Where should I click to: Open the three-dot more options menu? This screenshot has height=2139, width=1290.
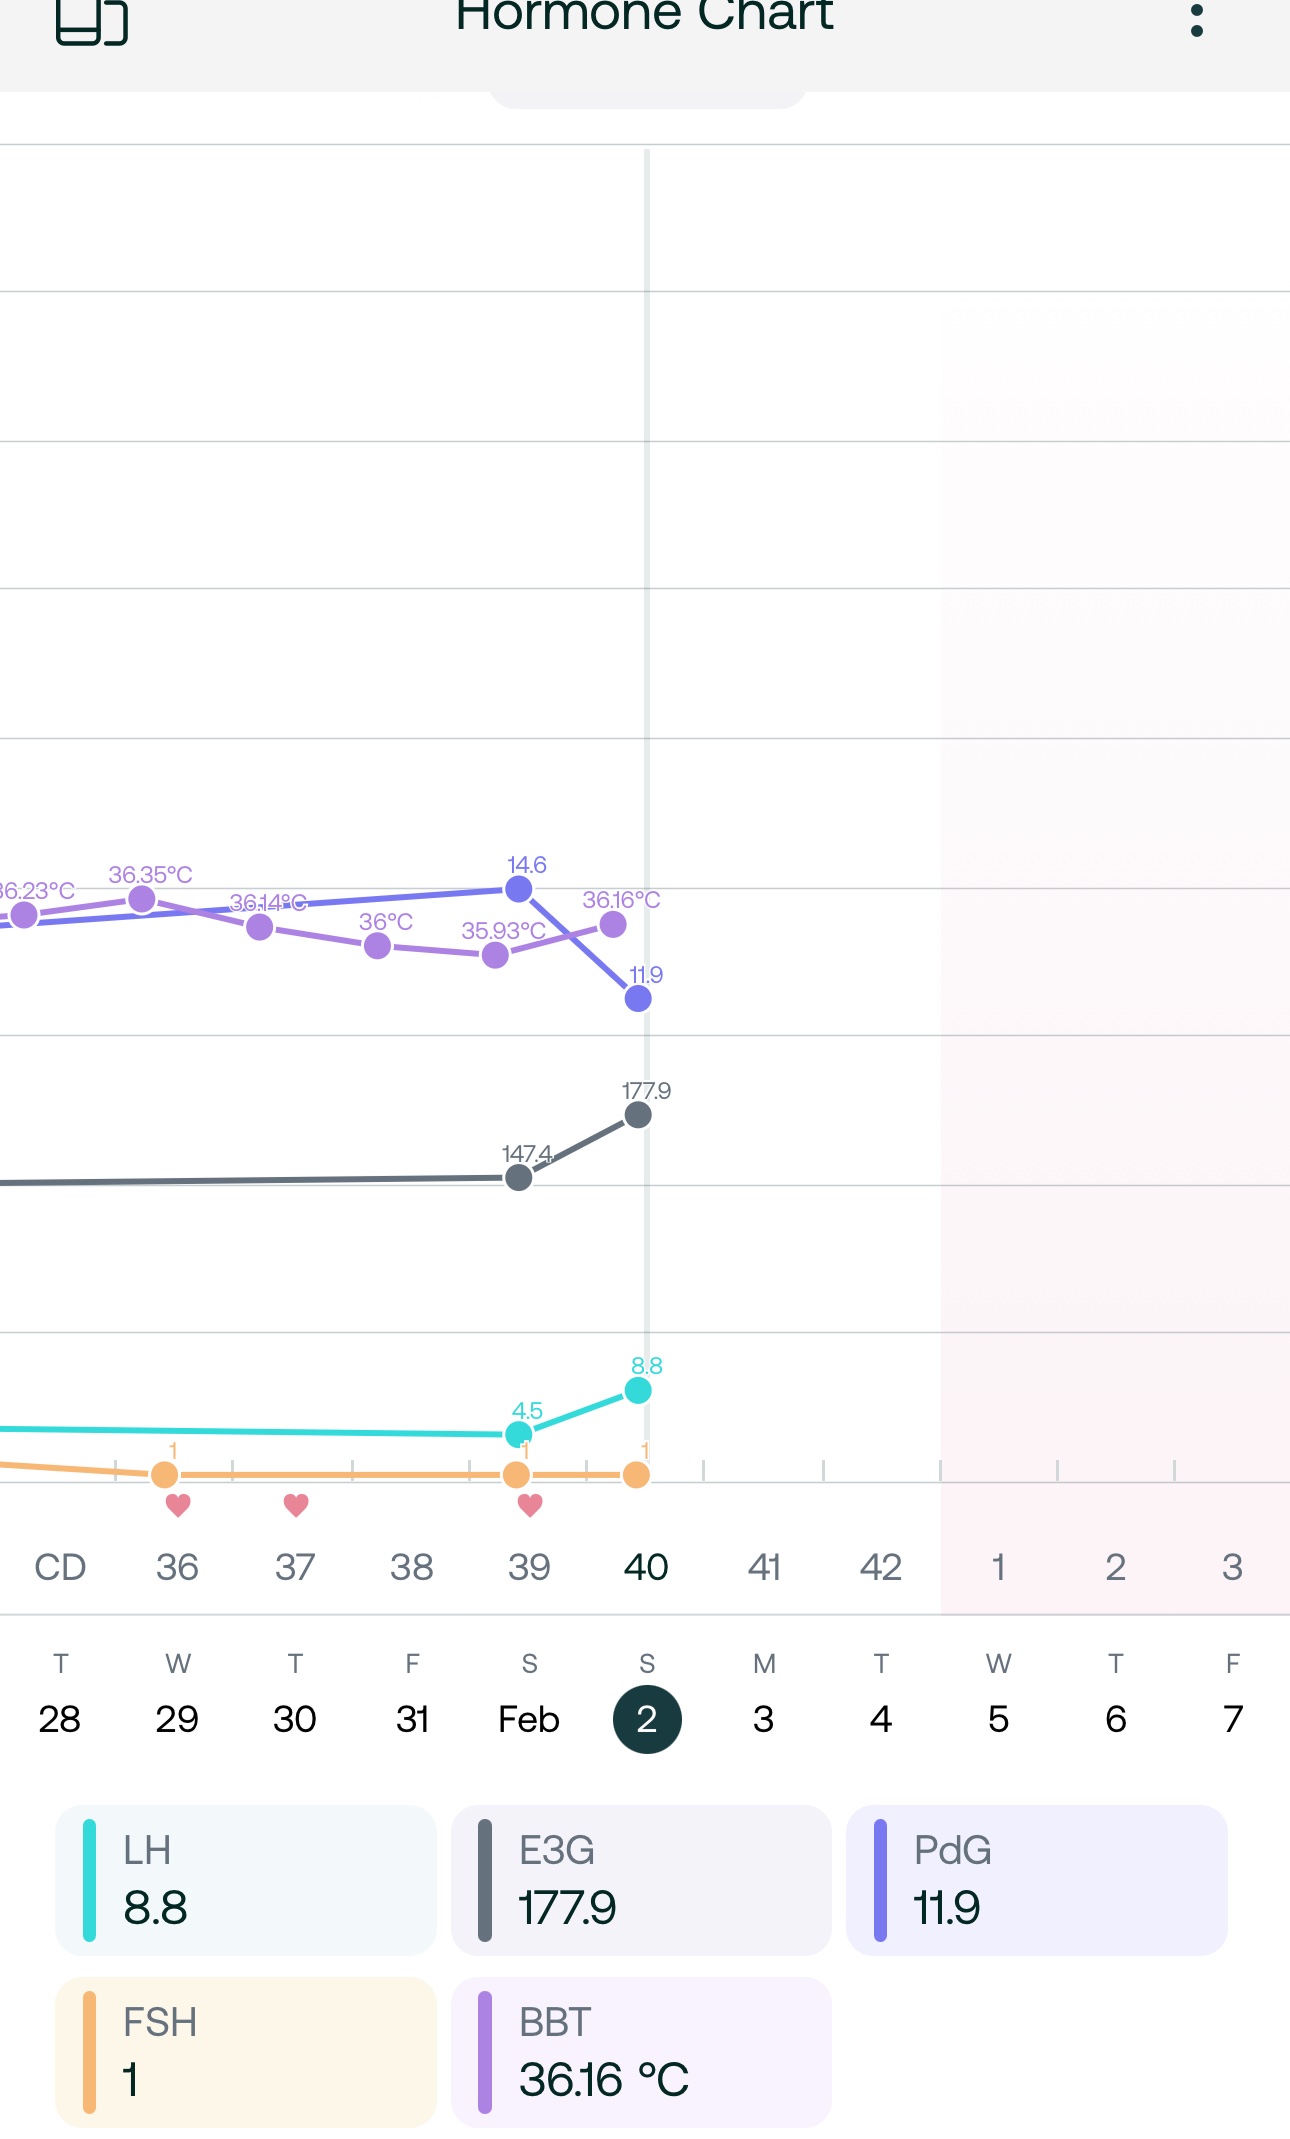[x=1196, y=19]
